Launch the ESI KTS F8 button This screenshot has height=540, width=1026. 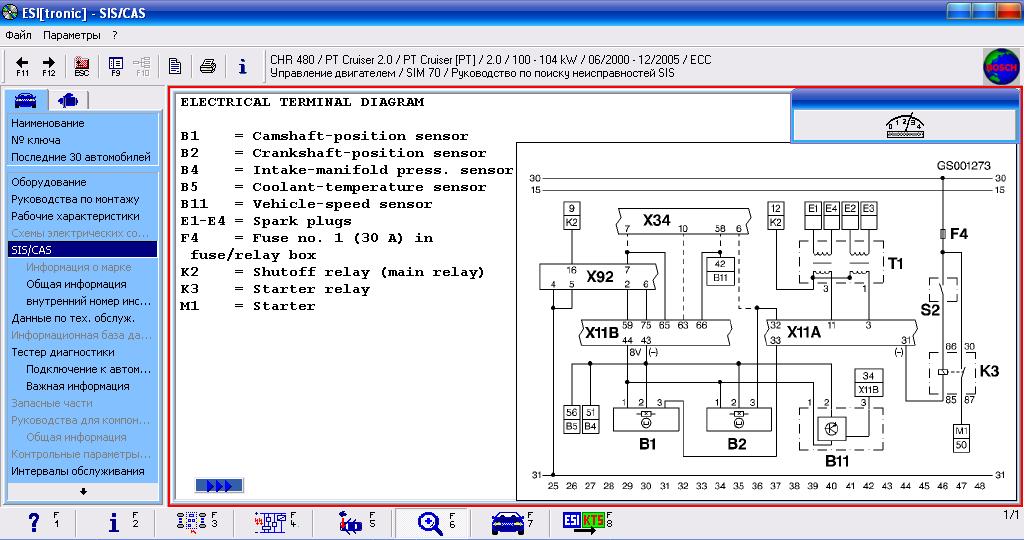point(583,522)
